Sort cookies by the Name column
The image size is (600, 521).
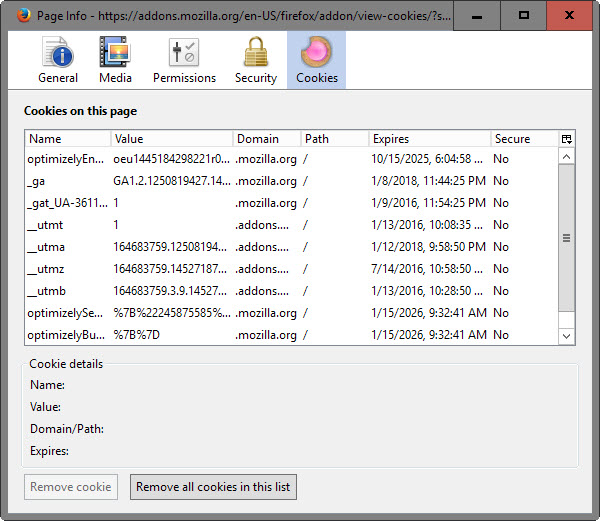point(68,139)
